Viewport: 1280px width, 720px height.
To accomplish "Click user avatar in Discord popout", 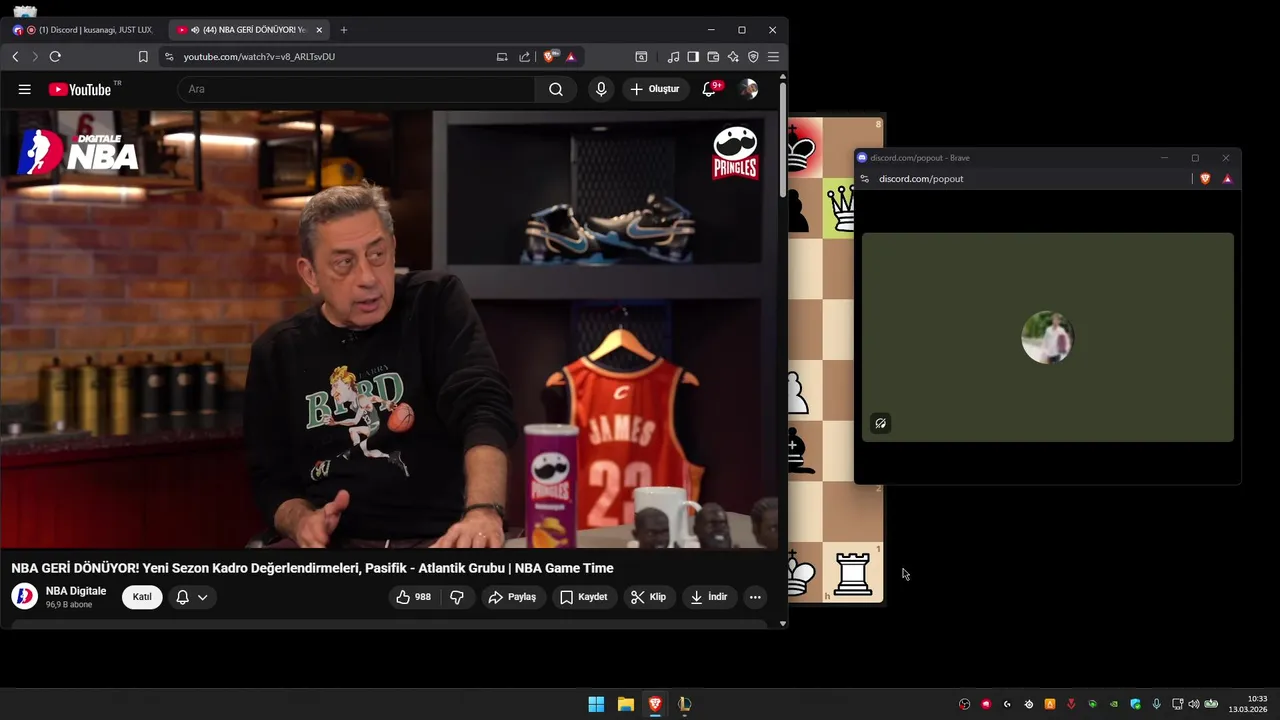I will (x=1047, y=337).
